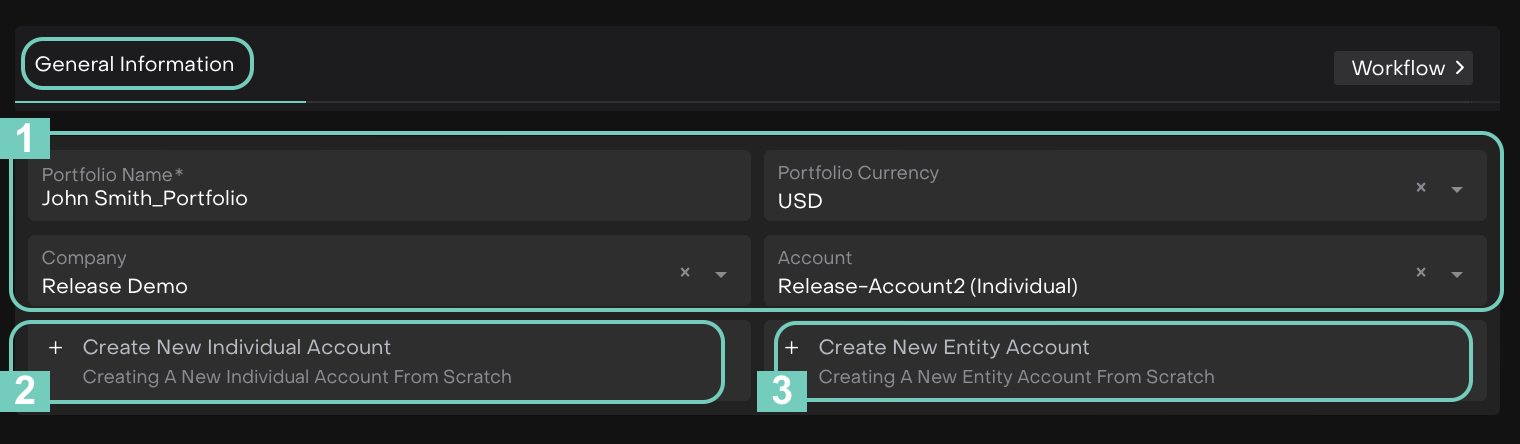Click the plus icon for new entity account

[x=792, y=348]
